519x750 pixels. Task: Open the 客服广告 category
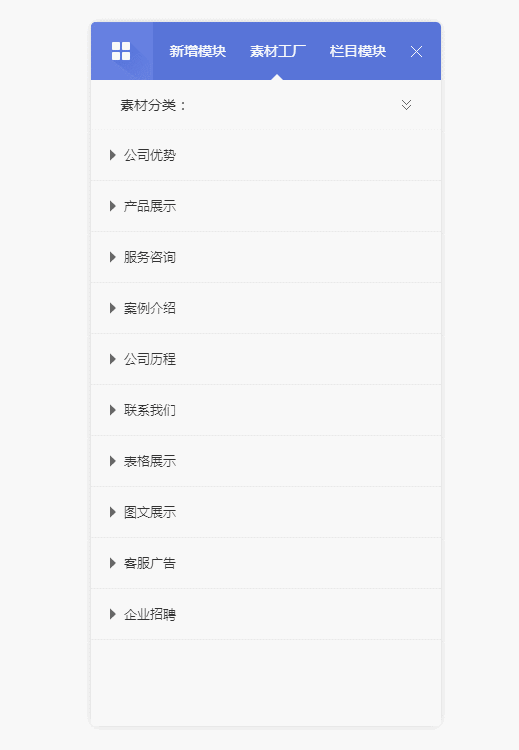tap(265, 563)
